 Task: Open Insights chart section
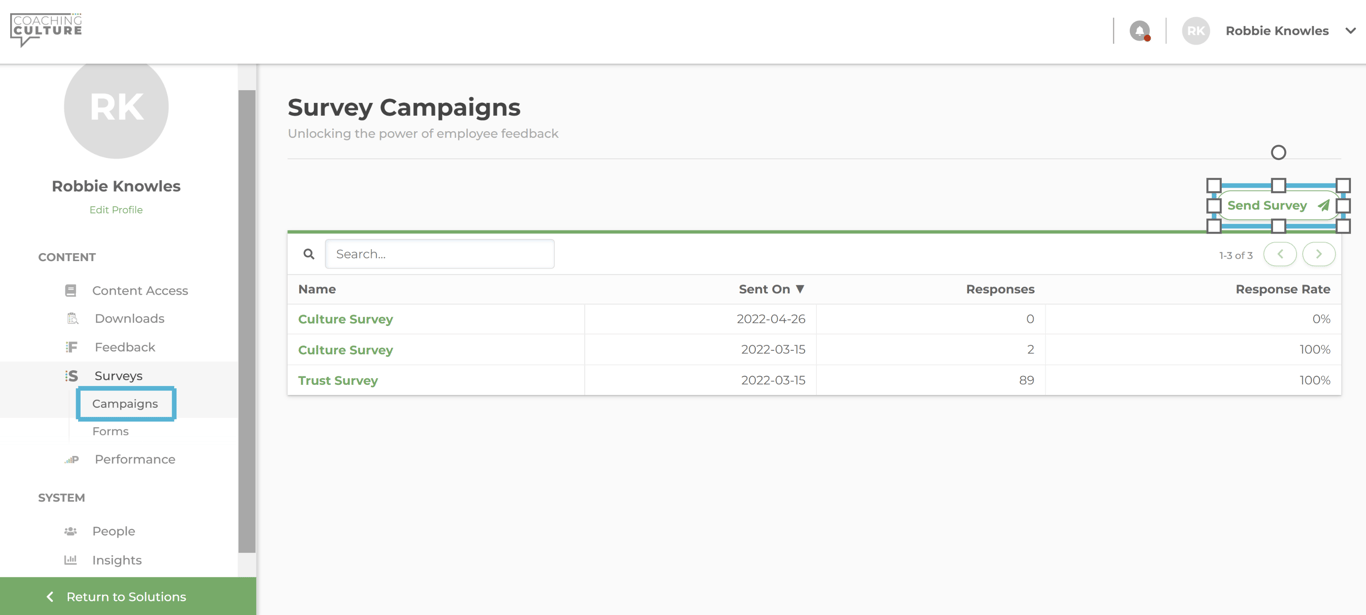click(x=117, y=560)
